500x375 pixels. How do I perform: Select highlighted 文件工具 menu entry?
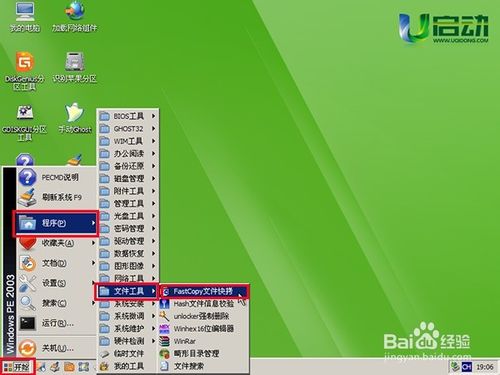[x=128, y=291]
